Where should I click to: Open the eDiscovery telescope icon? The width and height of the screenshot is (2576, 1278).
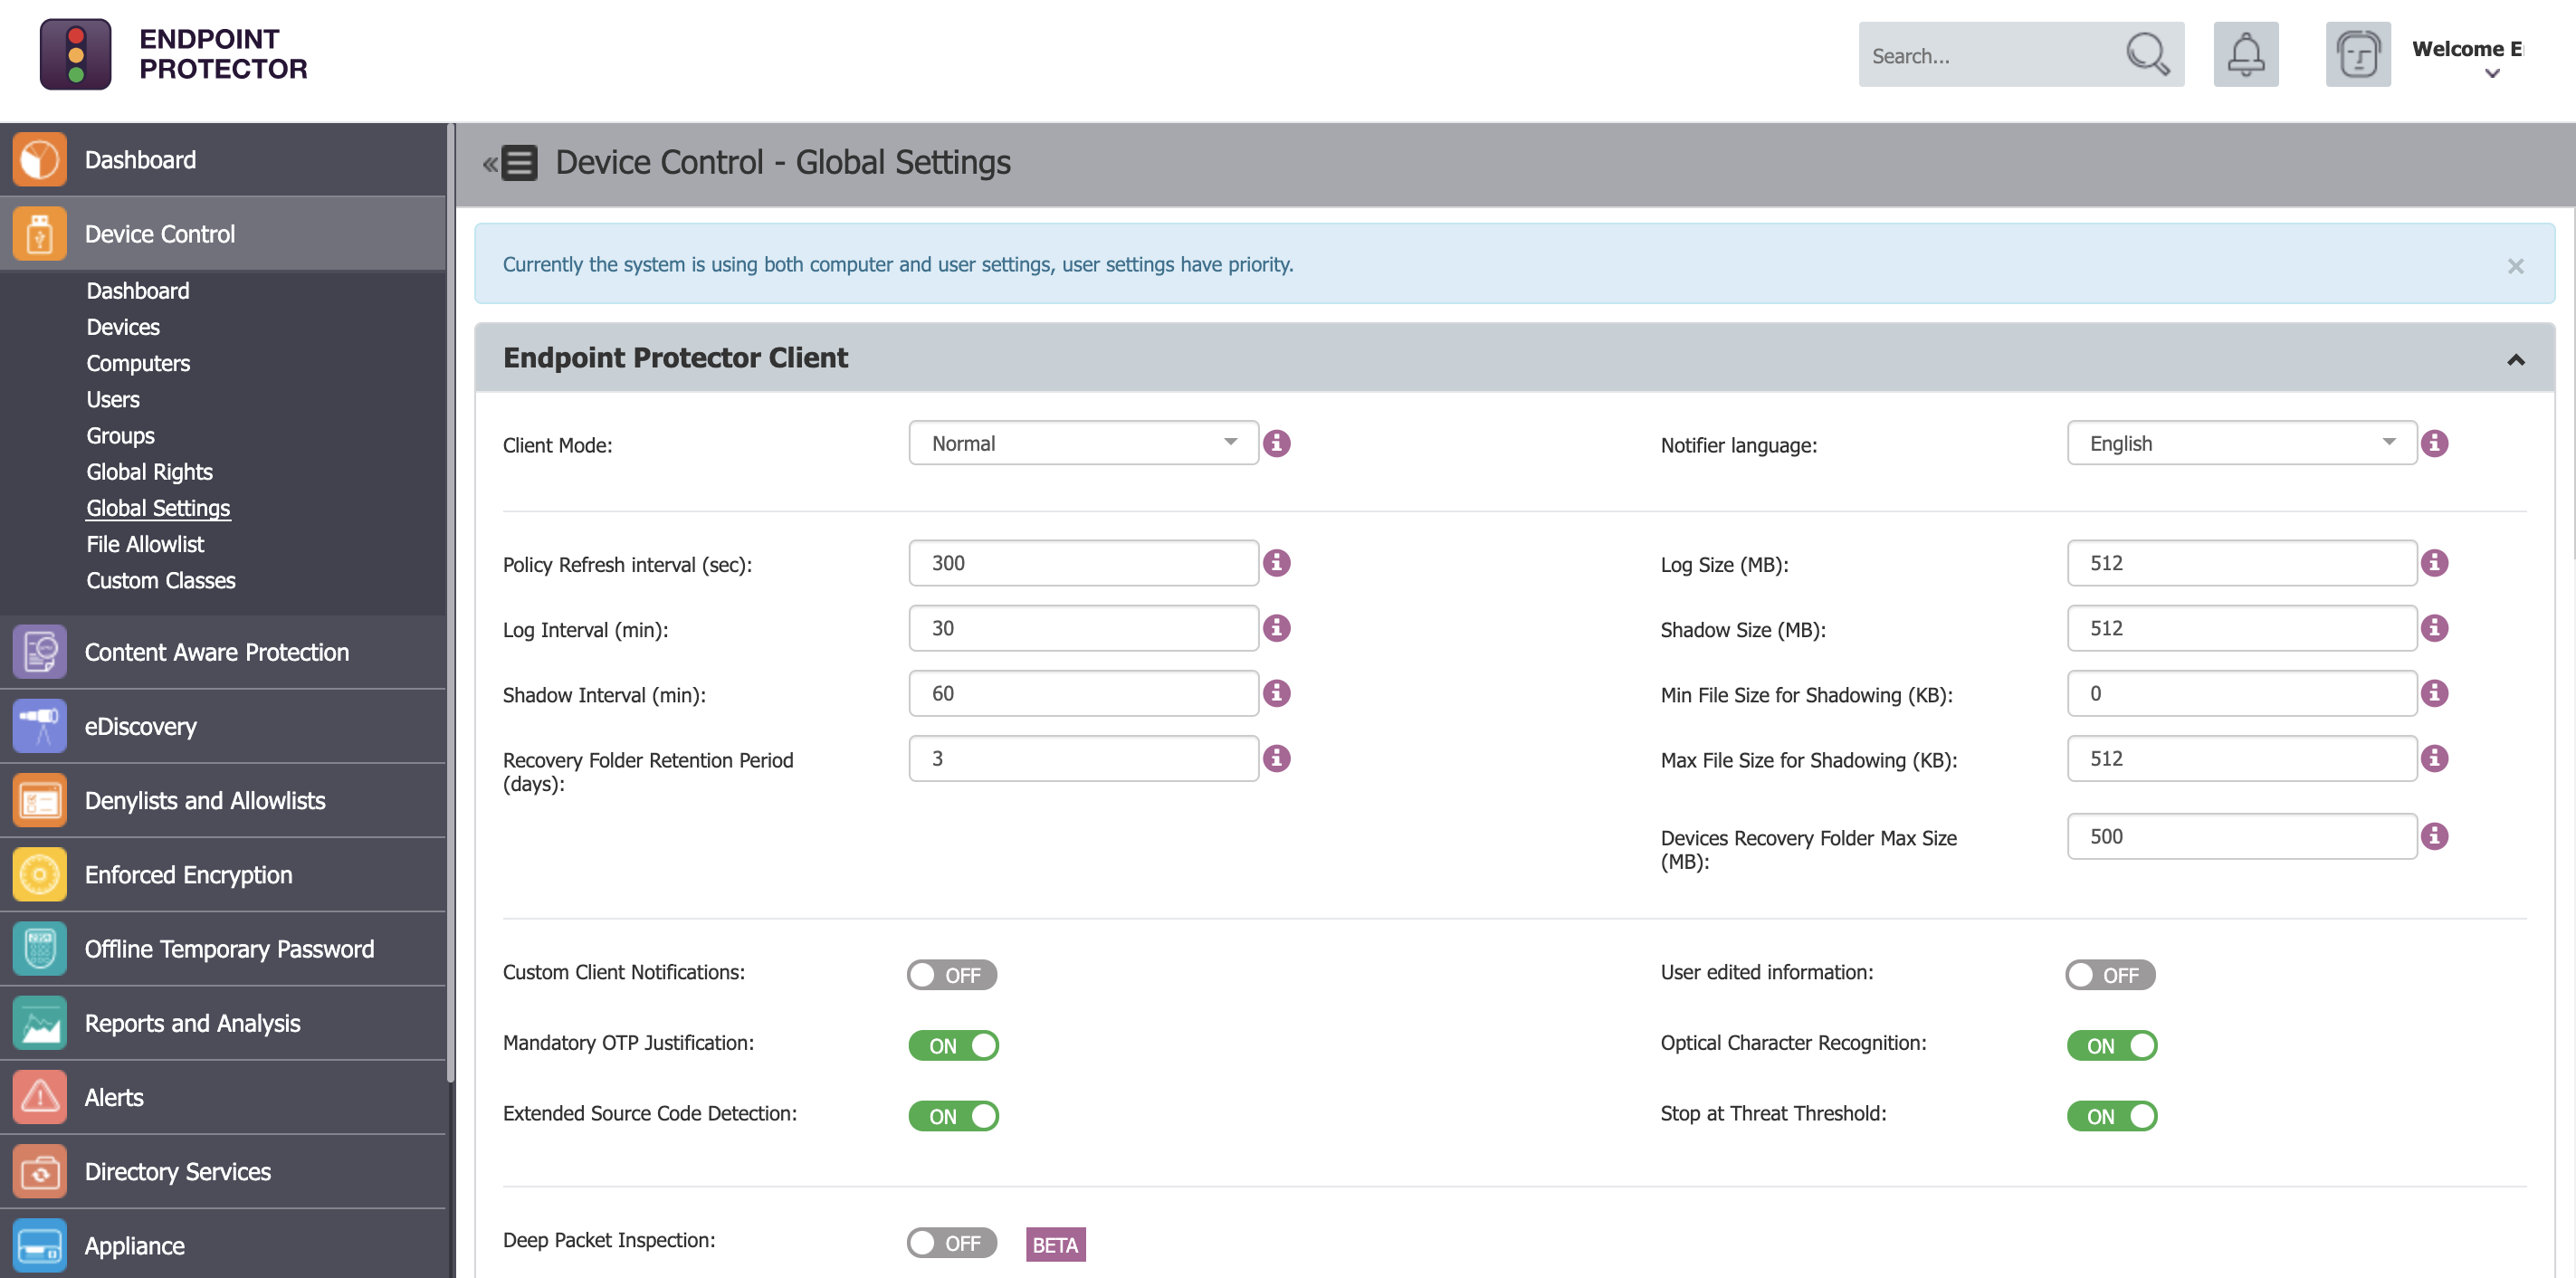point(40,726)
